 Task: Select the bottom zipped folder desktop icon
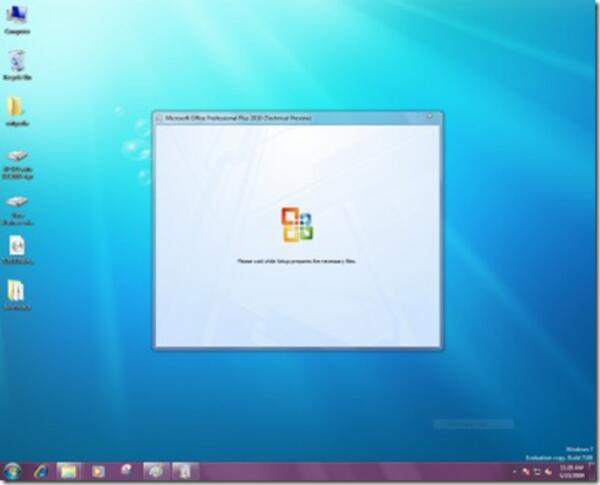coord(16,291)
